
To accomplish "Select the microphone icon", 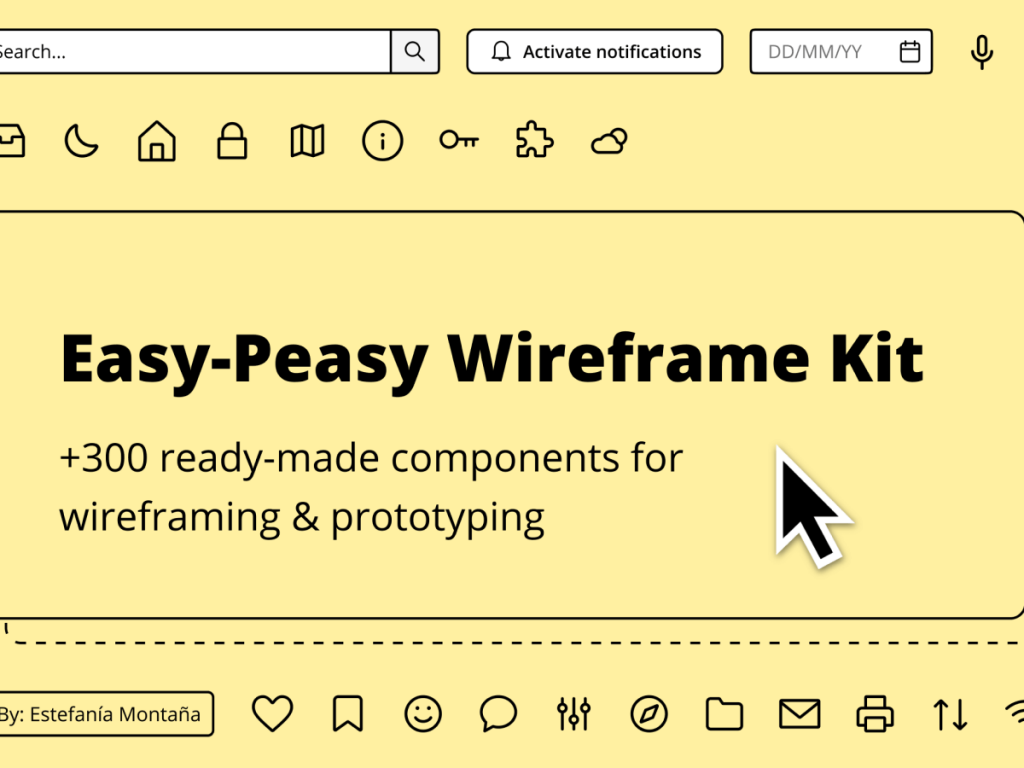I will click(x=981, y=52).
